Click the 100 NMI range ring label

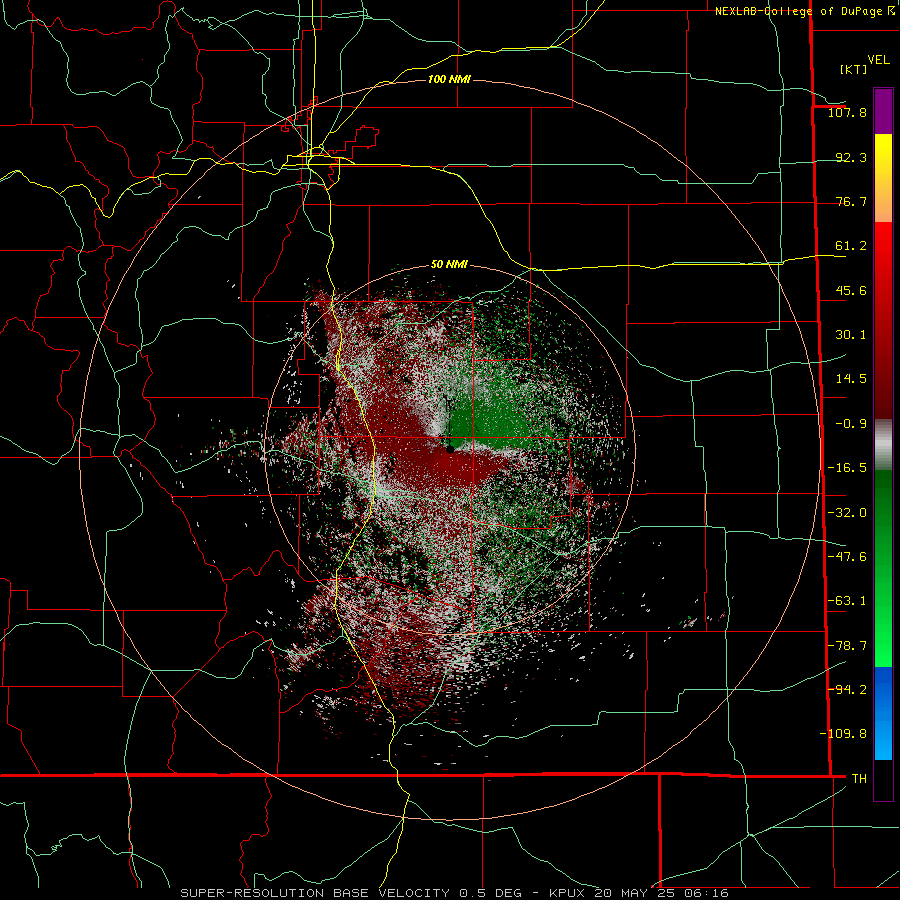(449, 79)
